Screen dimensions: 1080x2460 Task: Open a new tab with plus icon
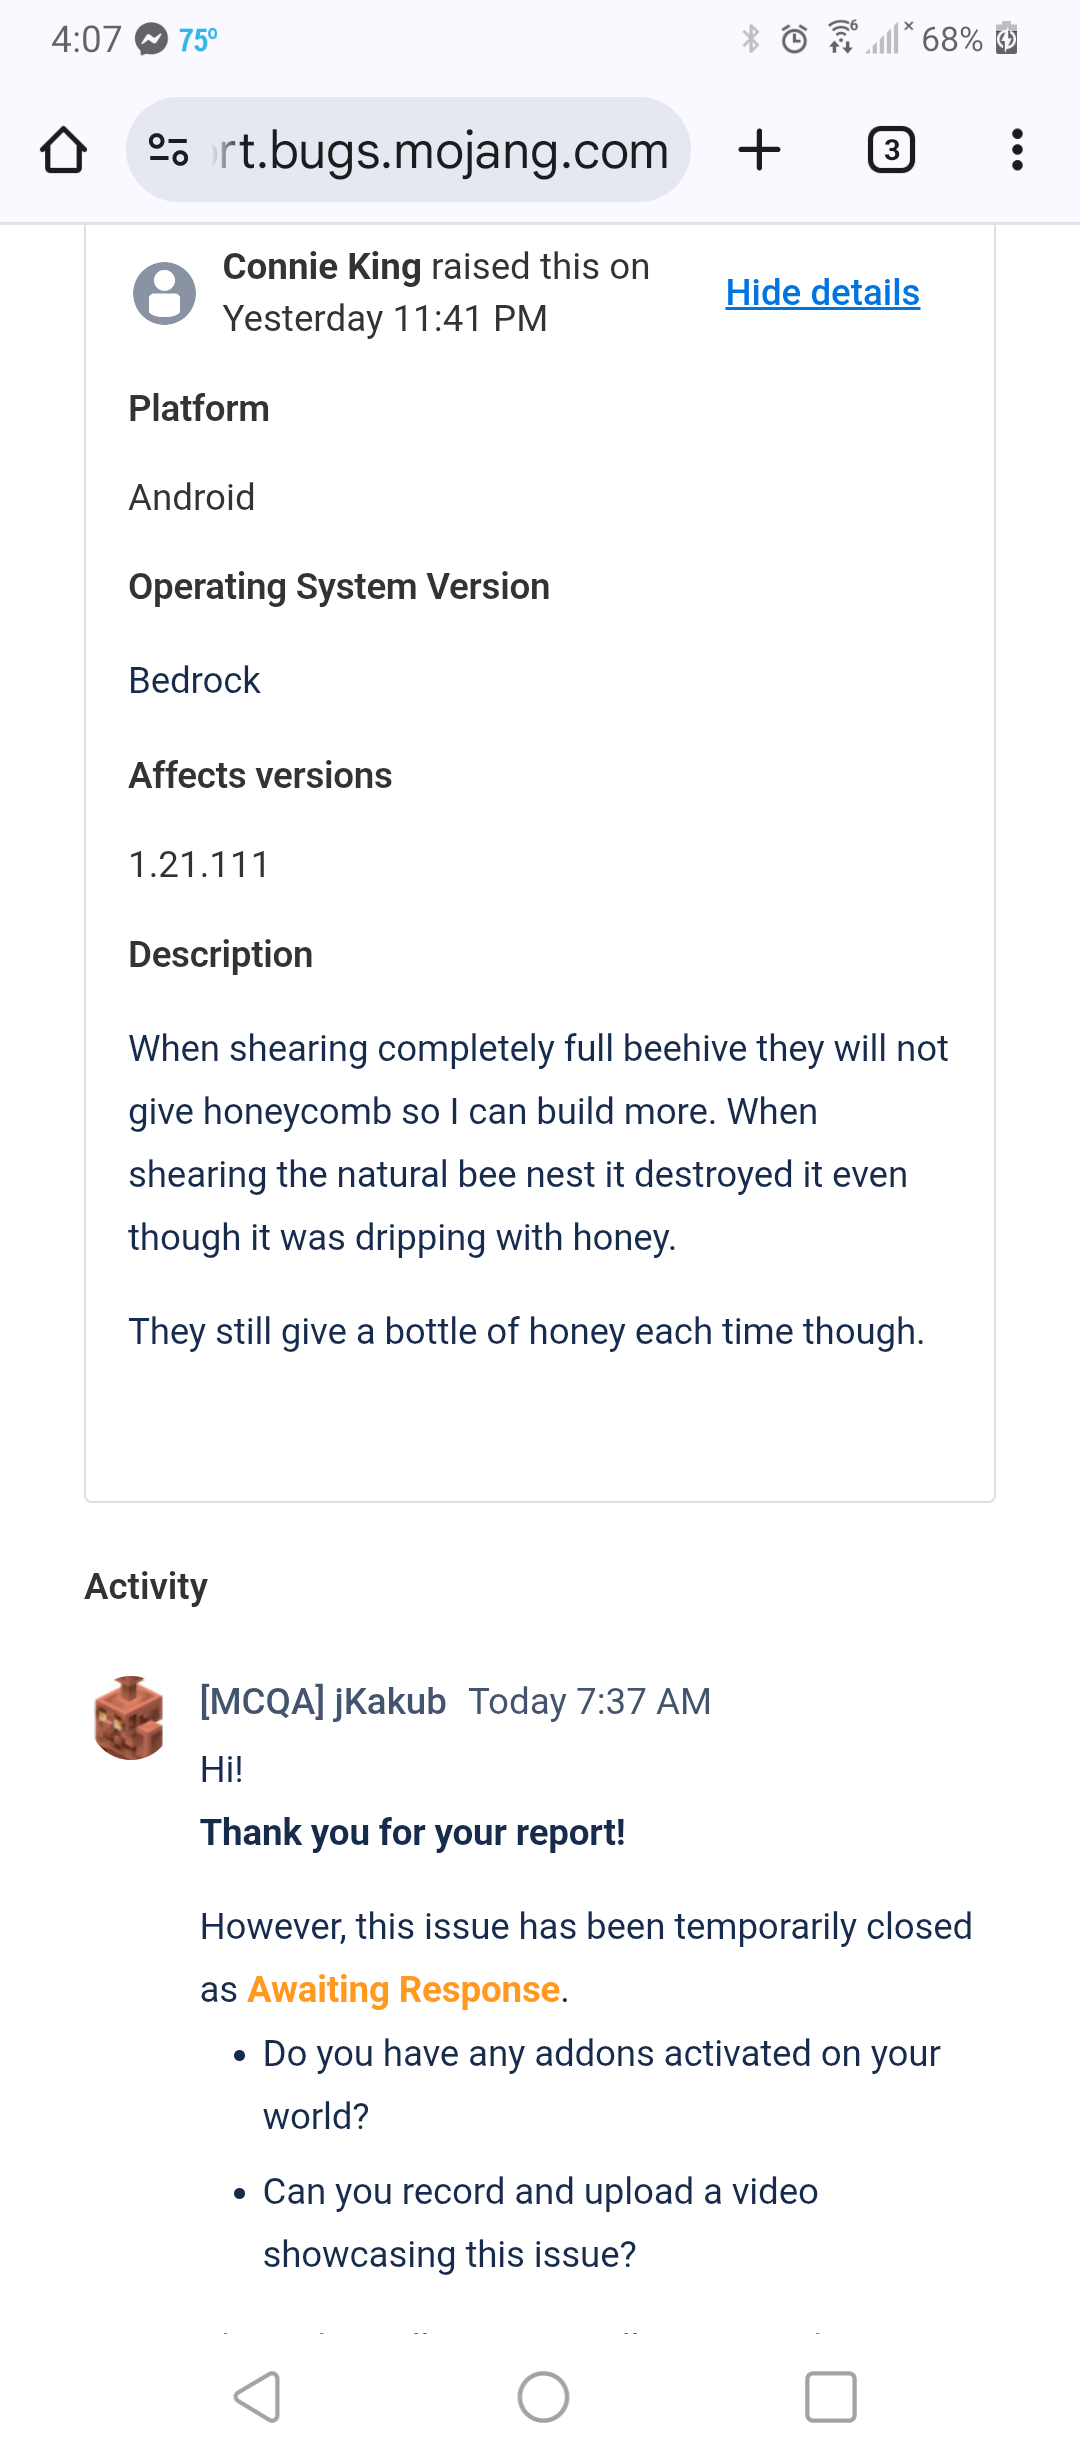coord(759,150)
